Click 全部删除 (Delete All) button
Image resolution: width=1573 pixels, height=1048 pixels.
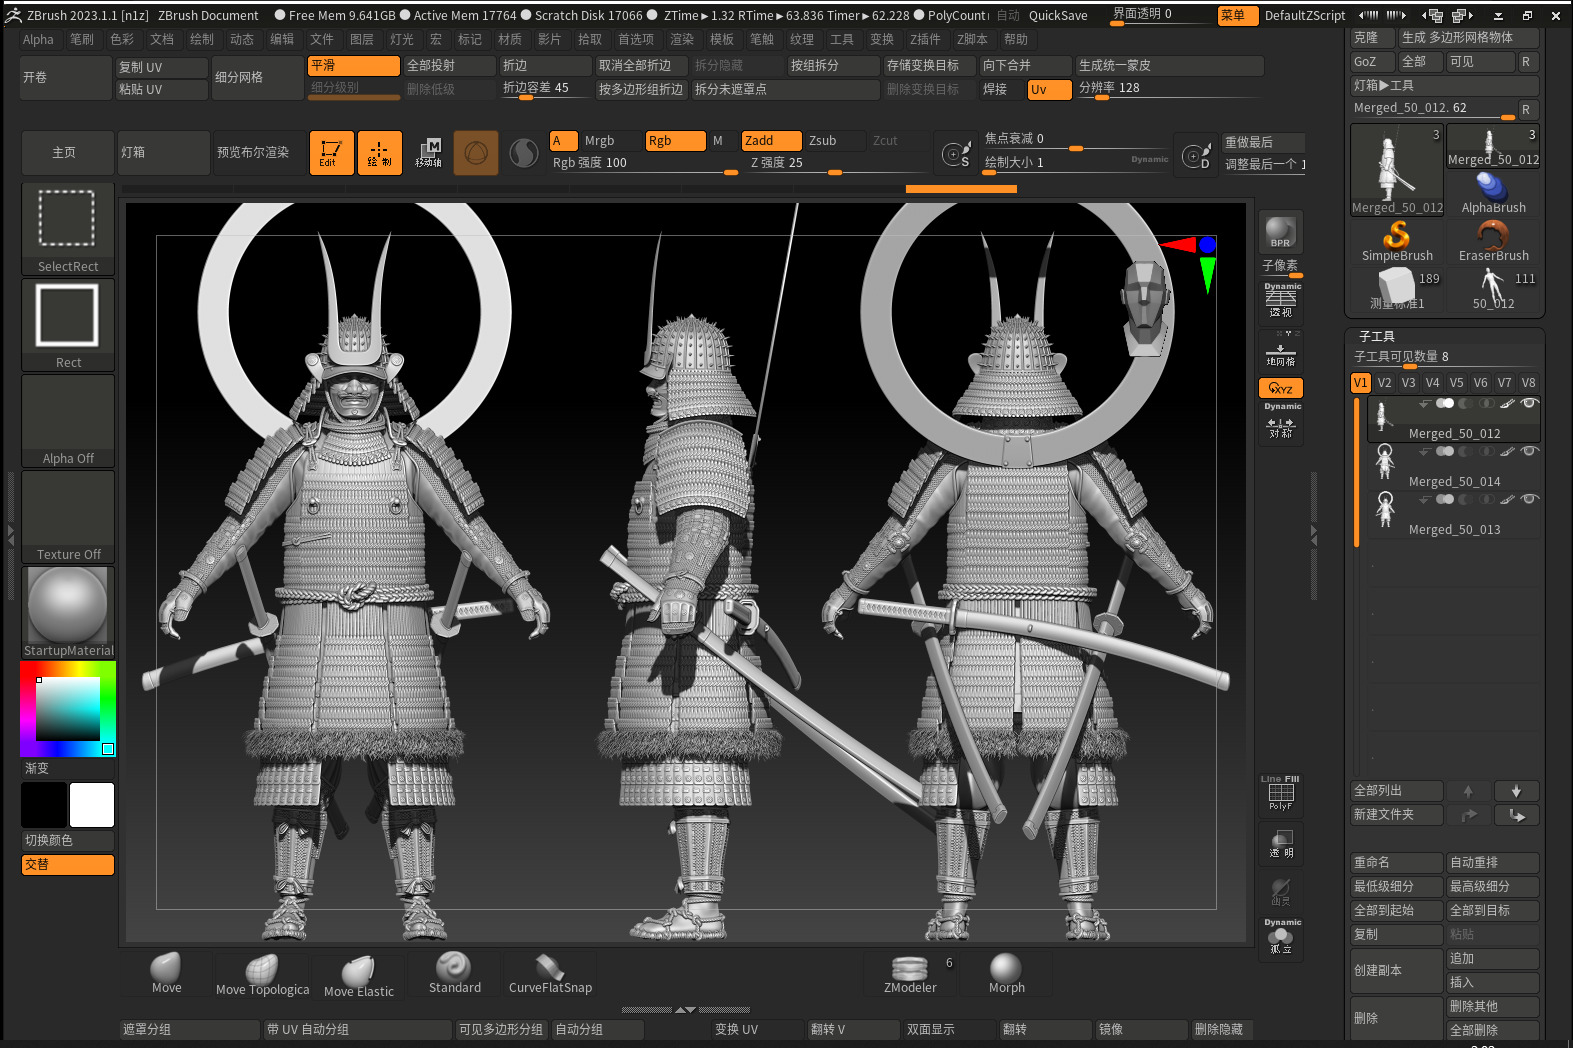point(1493,1031)
